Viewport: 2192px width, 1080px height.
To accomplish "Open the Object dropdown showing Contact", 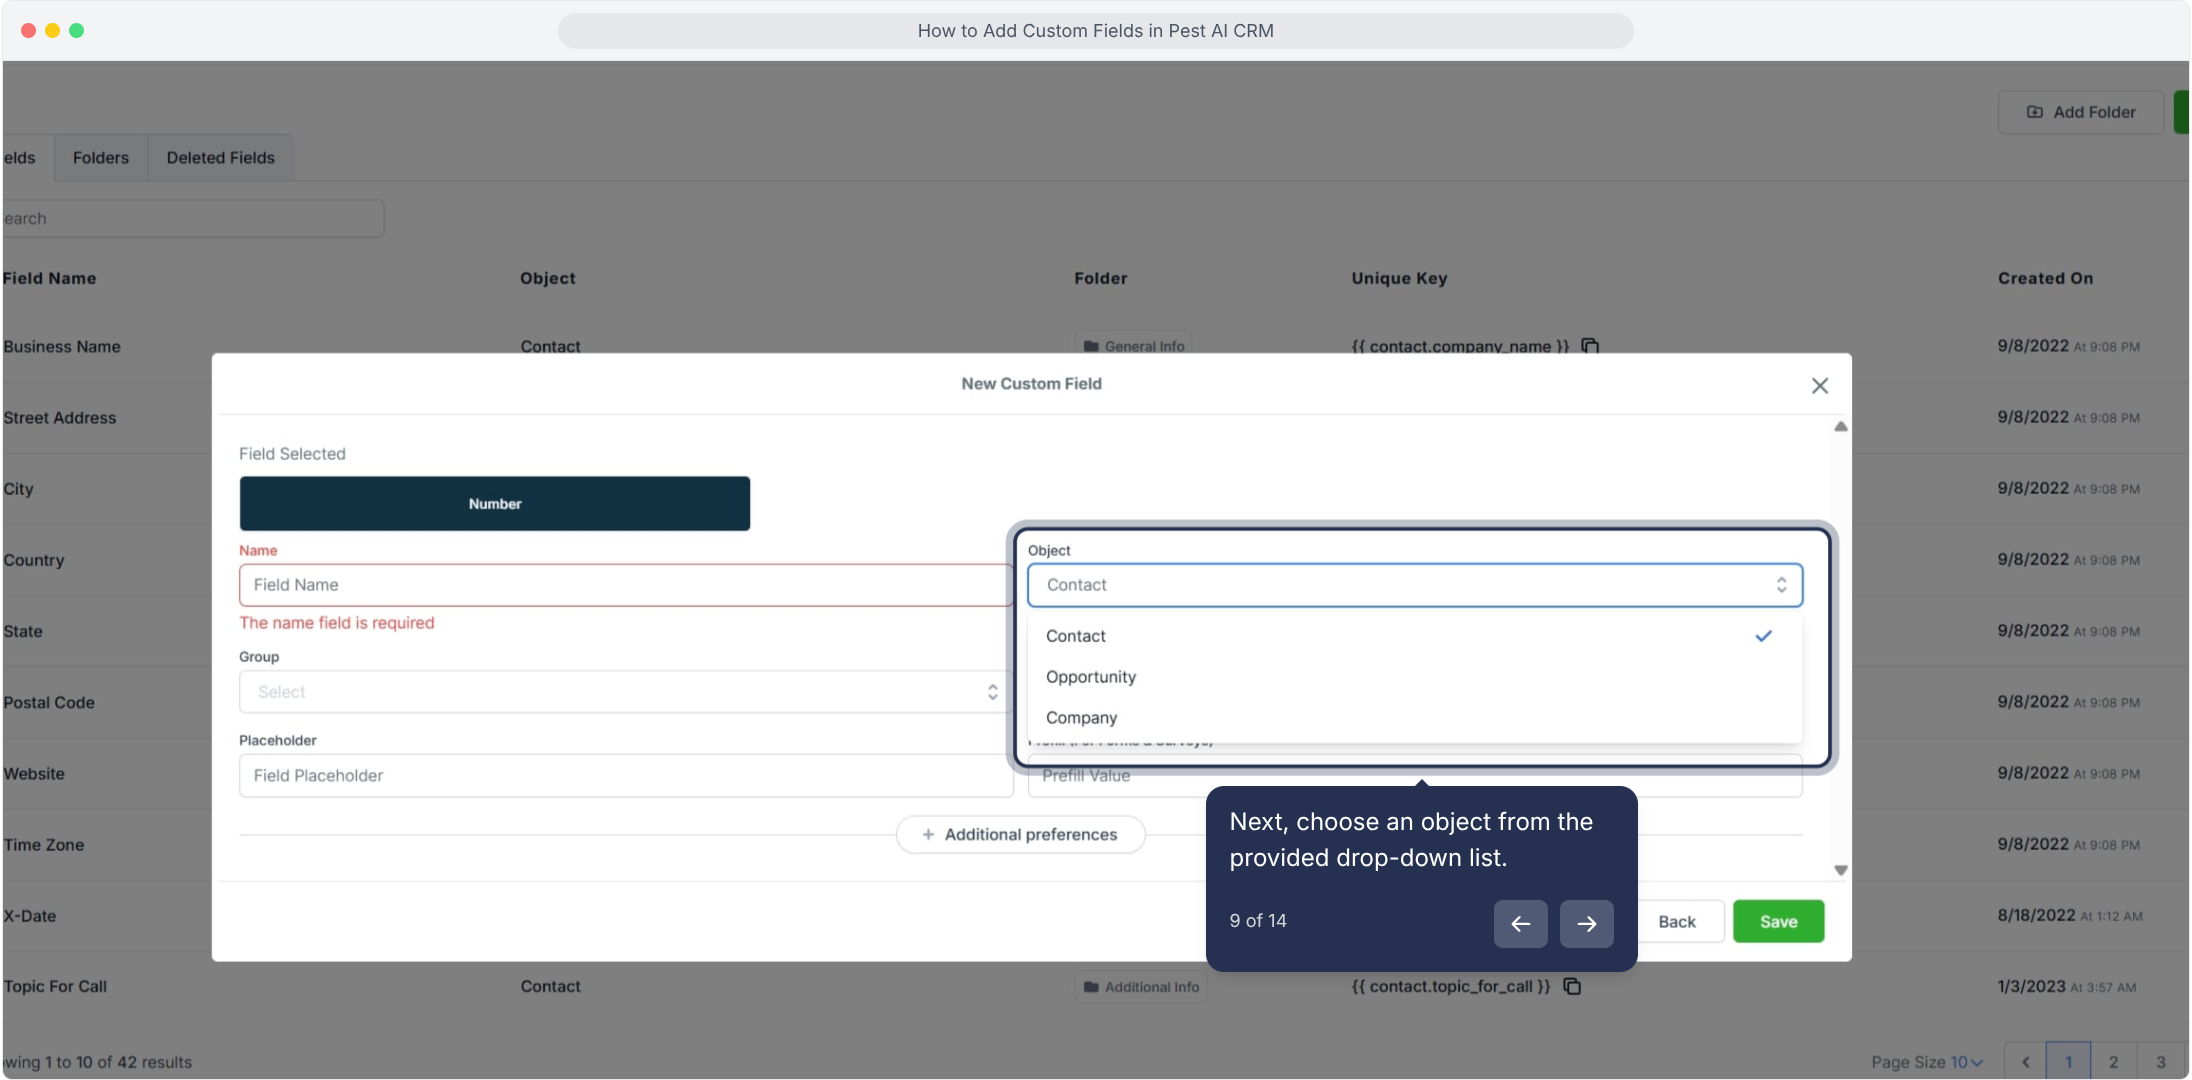I will [1415, 585].
